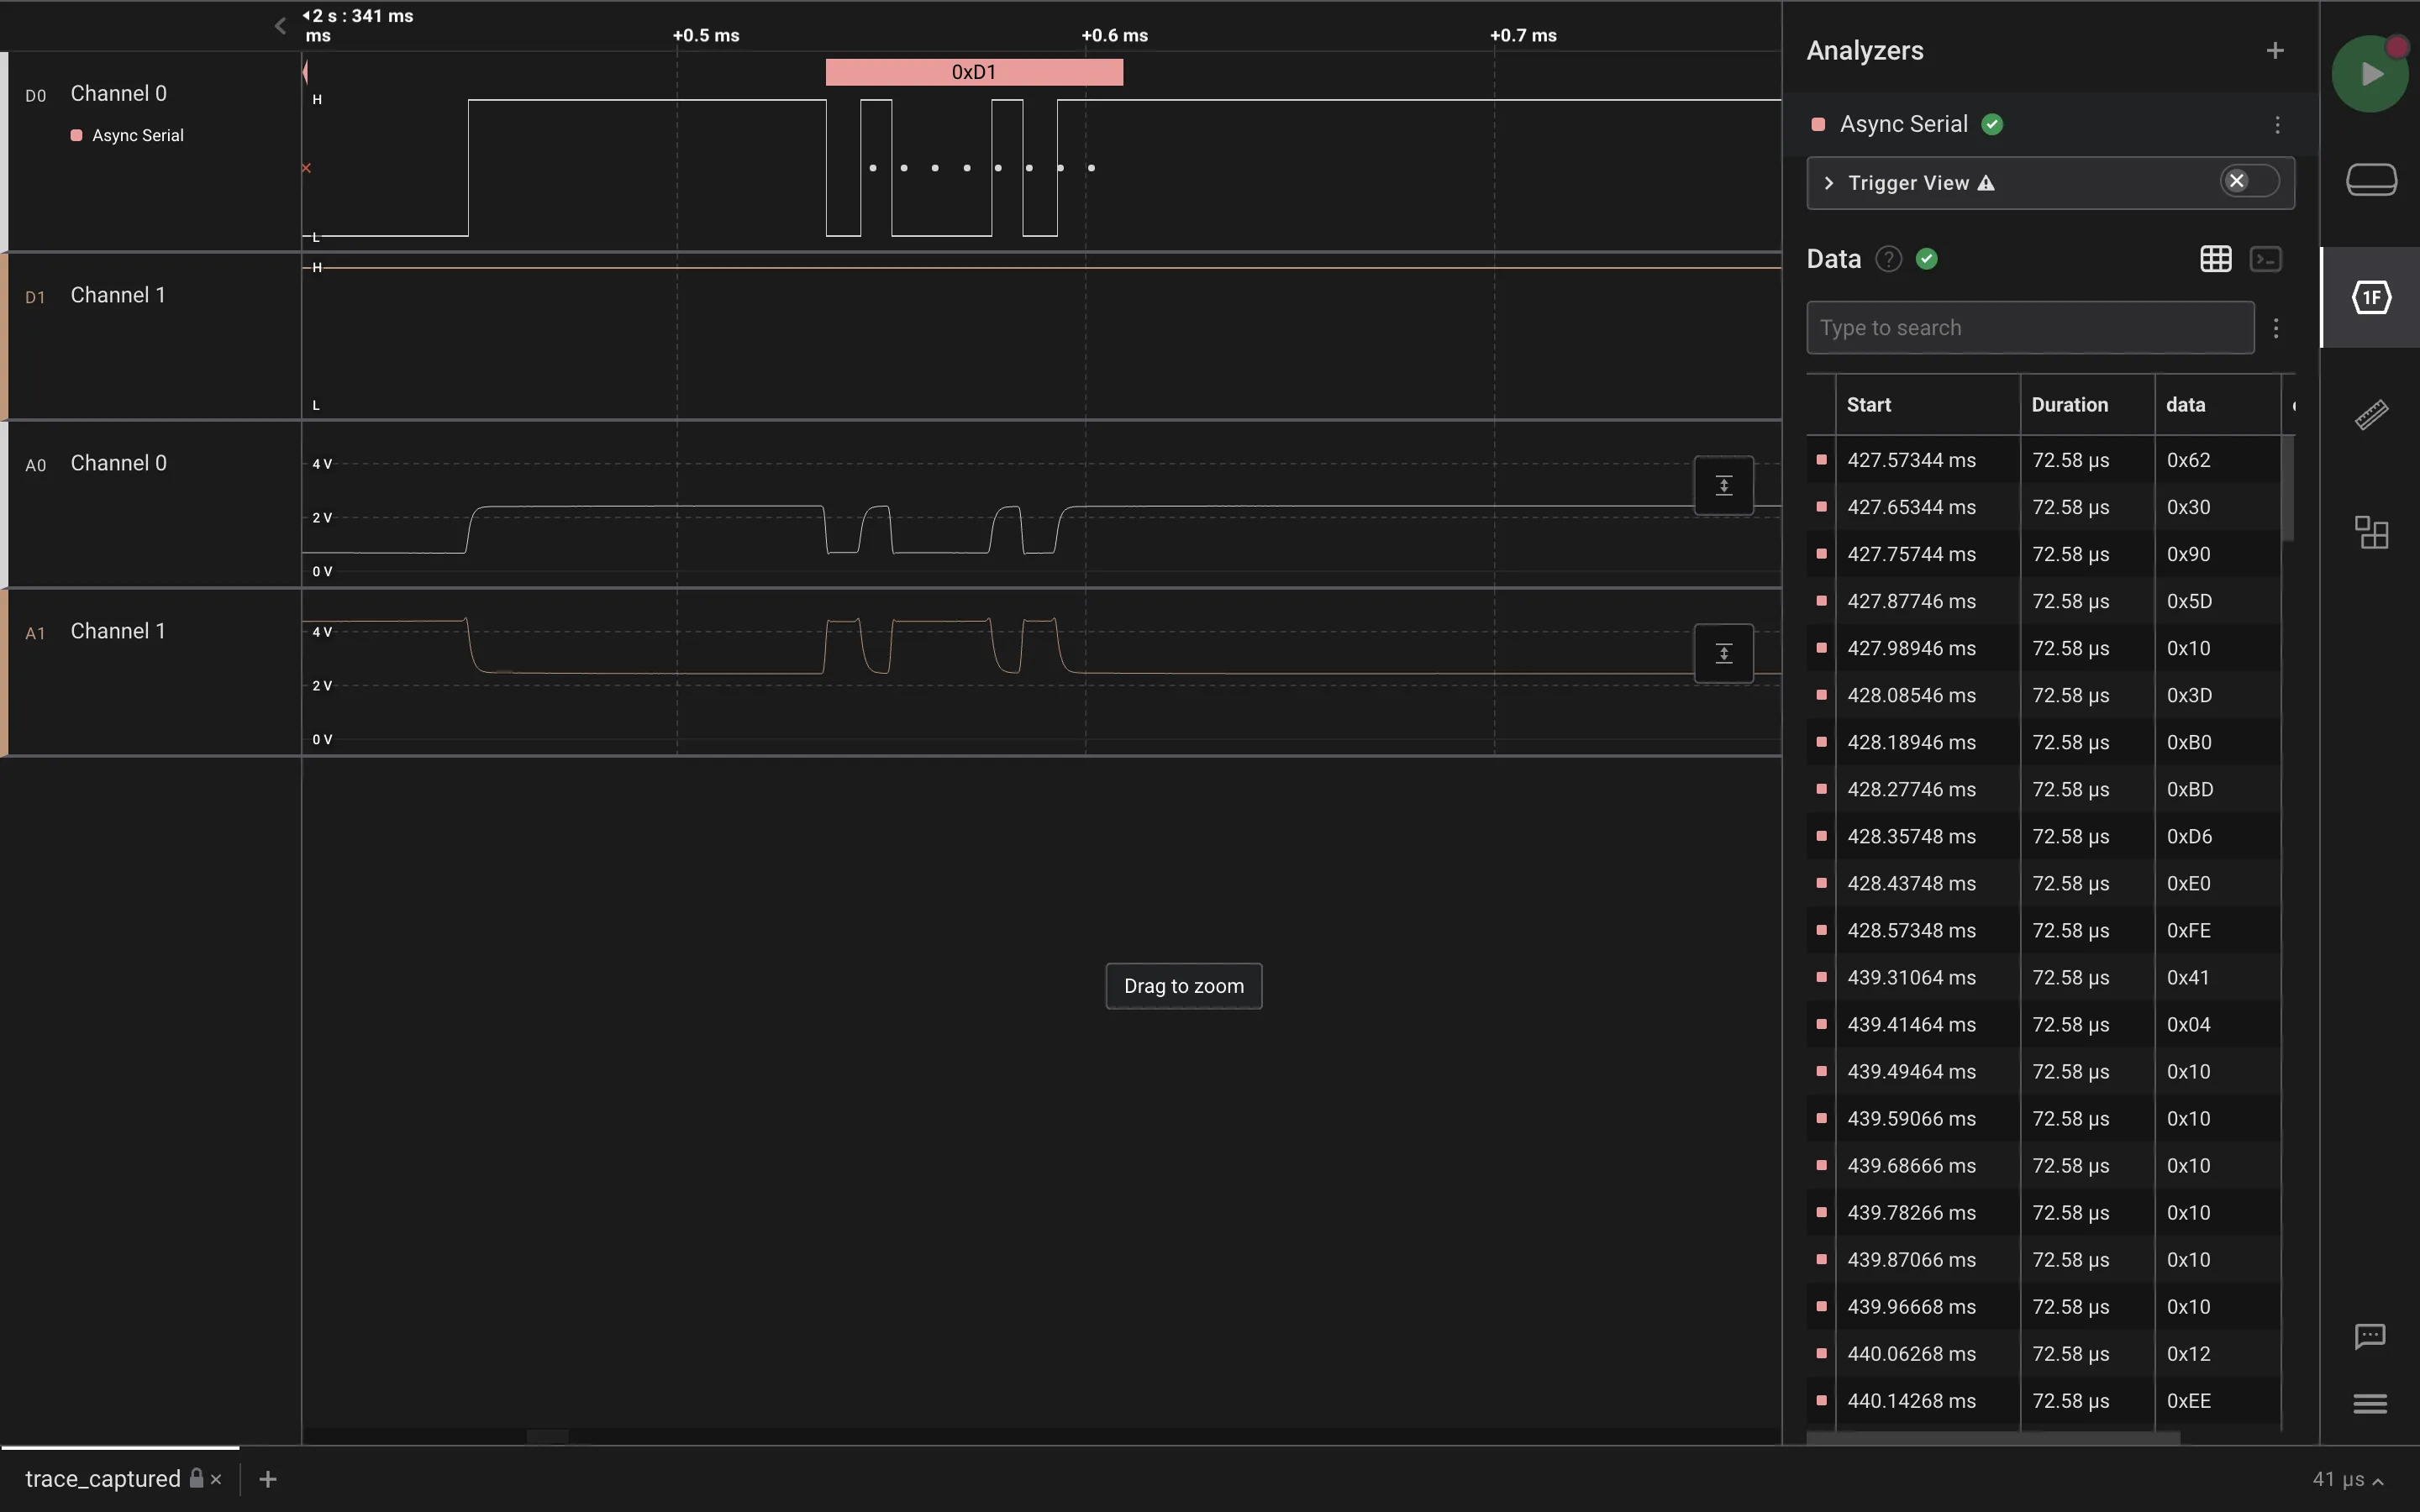This screenshot has width=2420, height=1512.
Task: Open Async Serial analyzer options menu
Action: coord(2277,124)
